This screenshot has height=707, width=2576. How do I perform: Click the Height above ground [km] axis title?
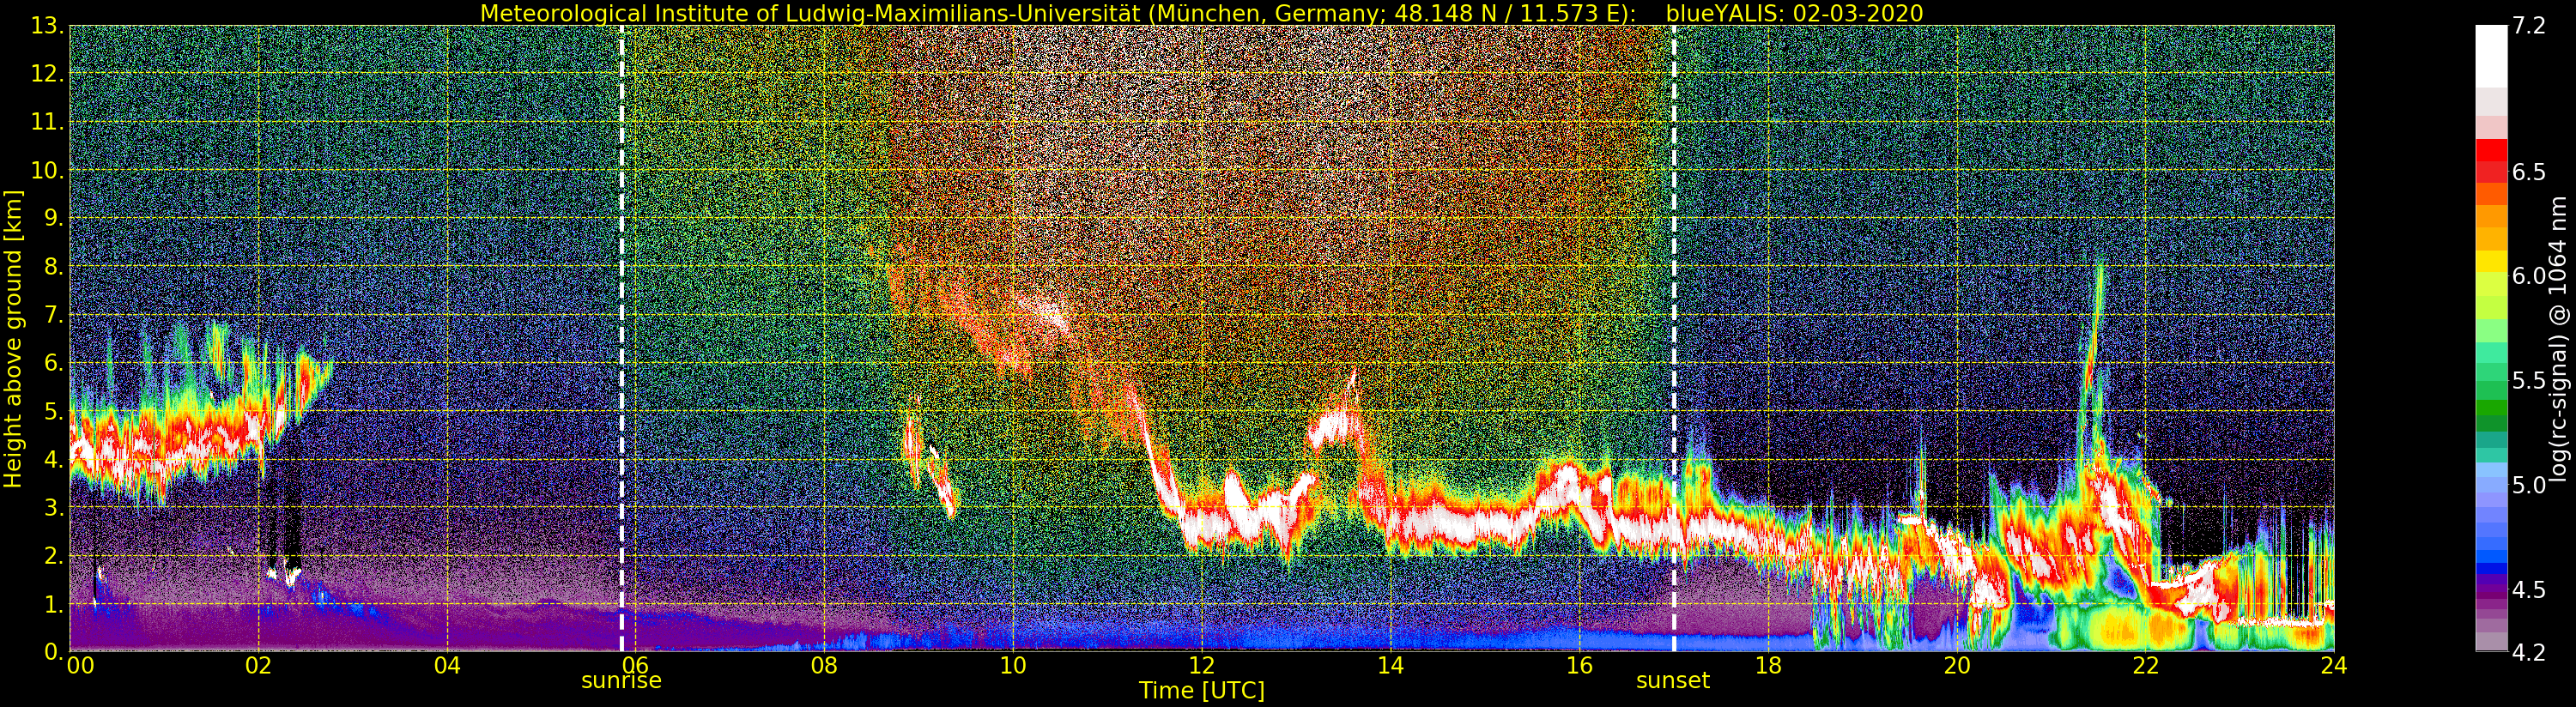pyautogui.click(x=13, y=338)
